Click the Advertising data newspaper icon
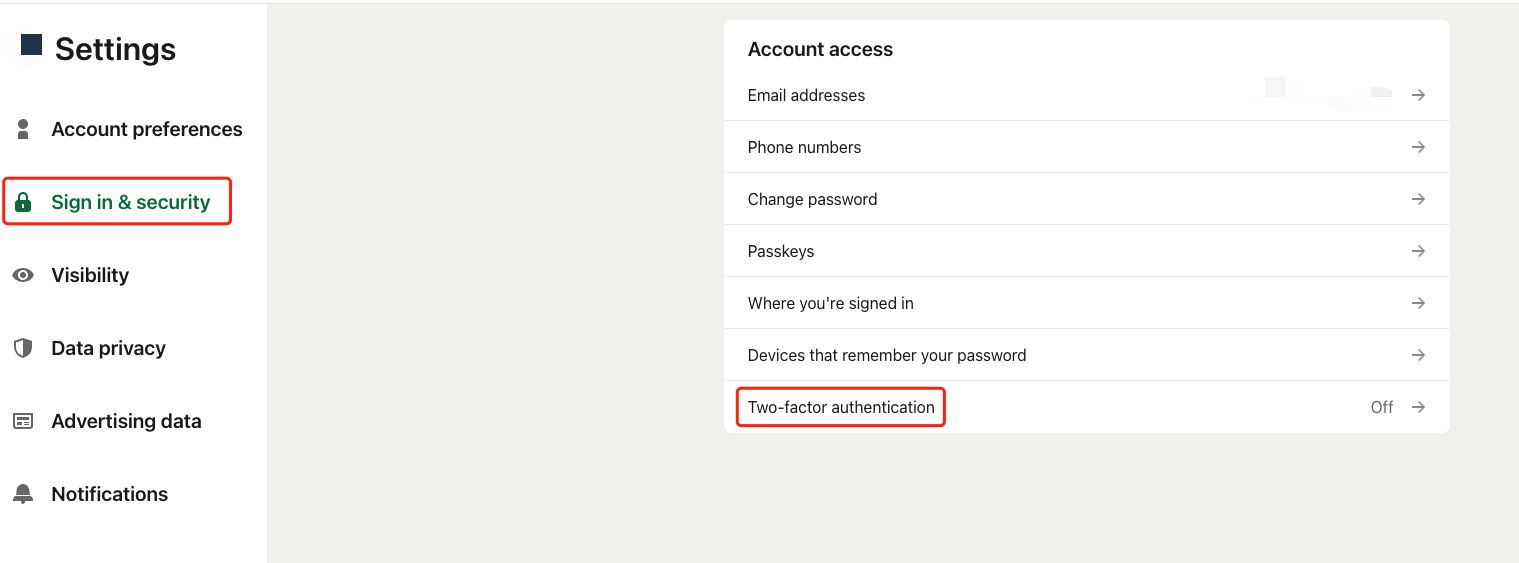 tap(23, 421)
